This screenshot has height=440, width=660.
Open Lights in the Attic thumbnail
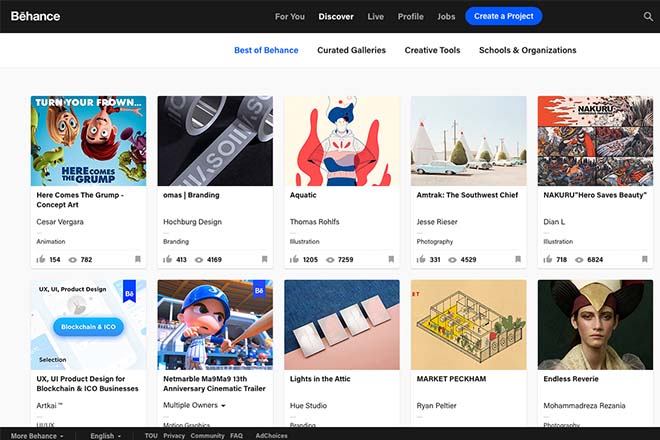pyautogui.click(x=342, y=325)
